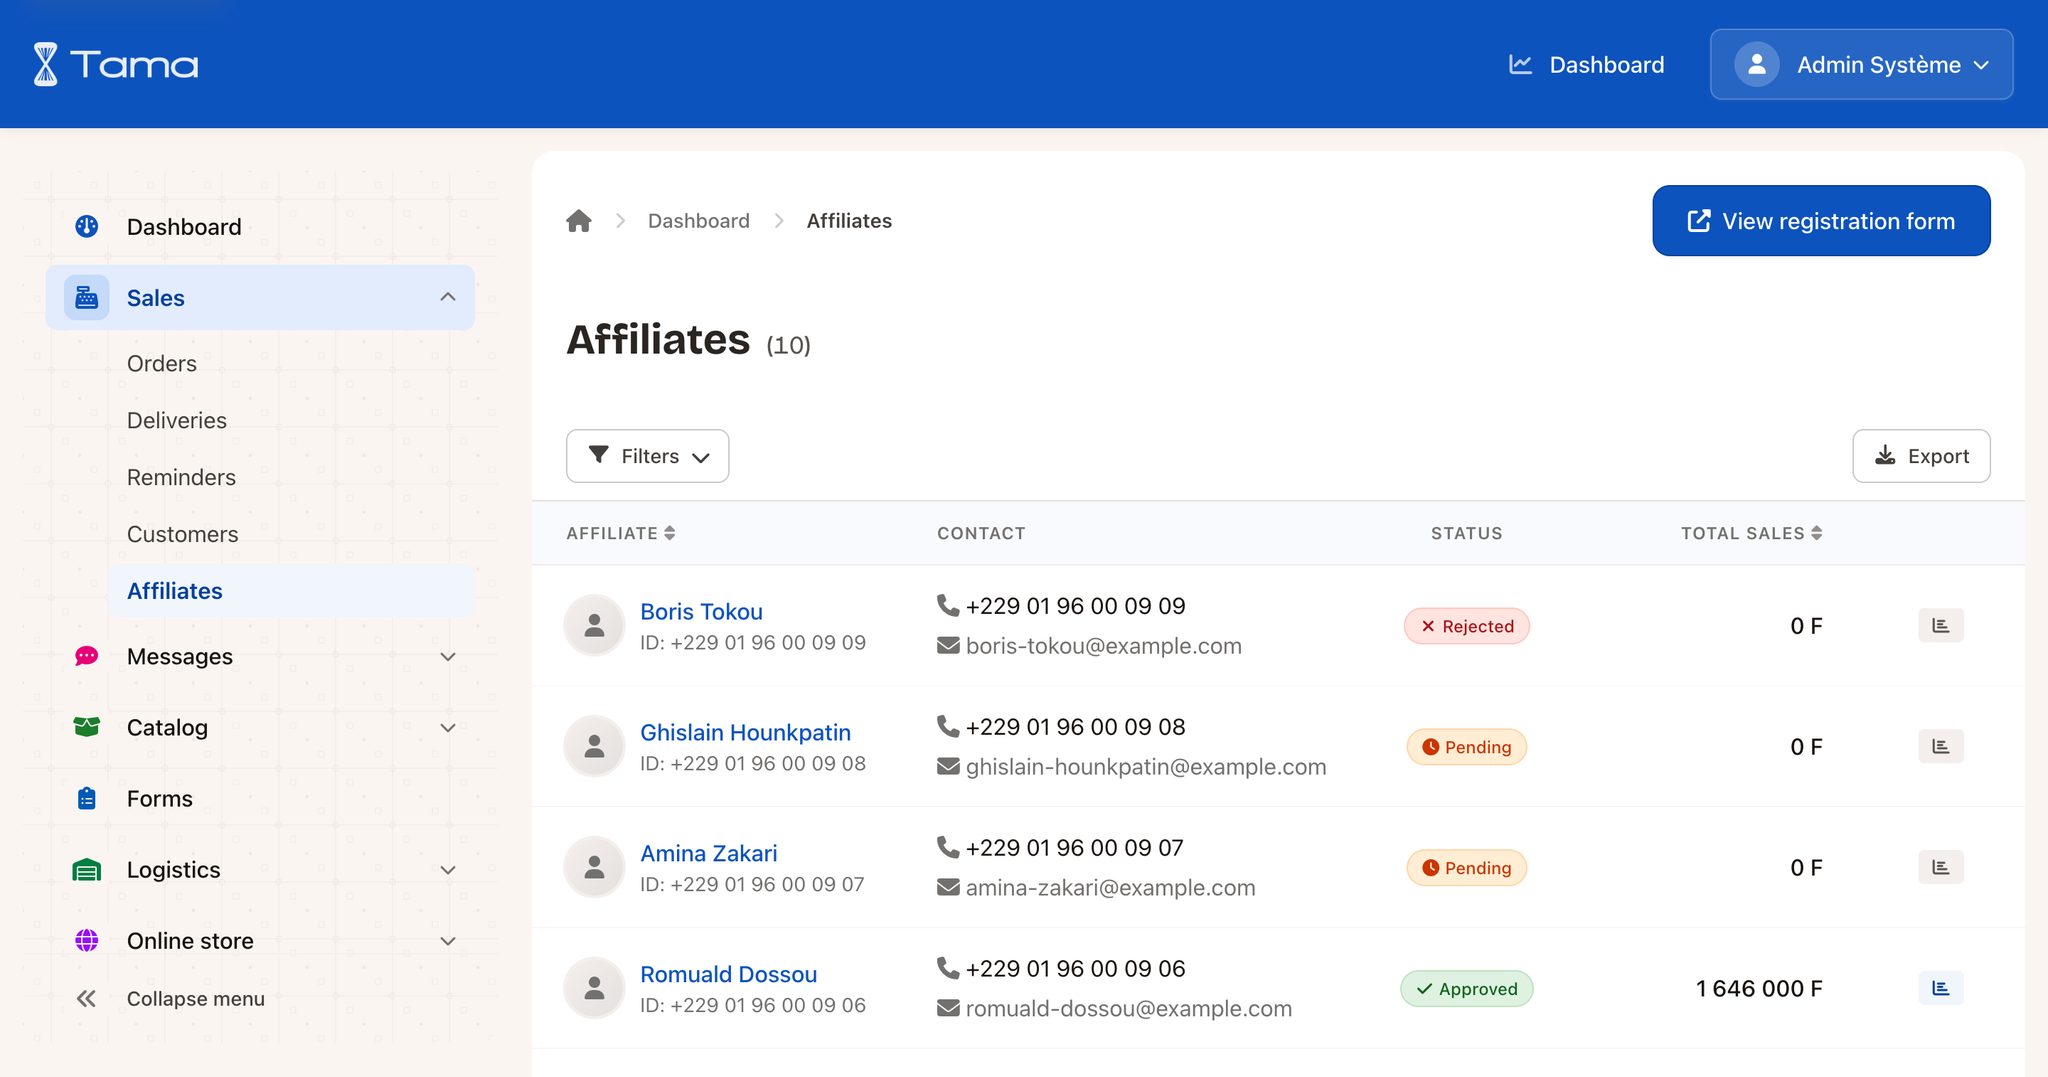Click the 1 646 000 F total sales
The height and width of the screenshot is (1077, 2048).
(1759, 989)
